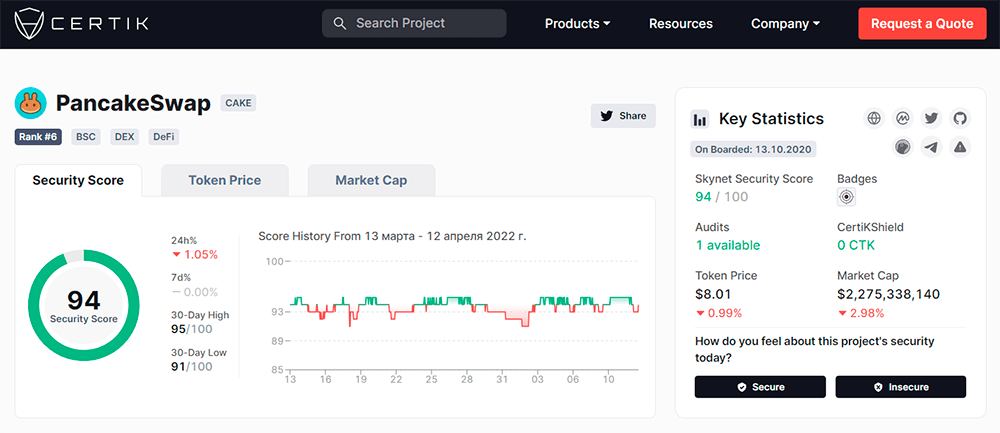
Task: Click the 94 / 100 Skynet Security Score value
Action: 721,196
